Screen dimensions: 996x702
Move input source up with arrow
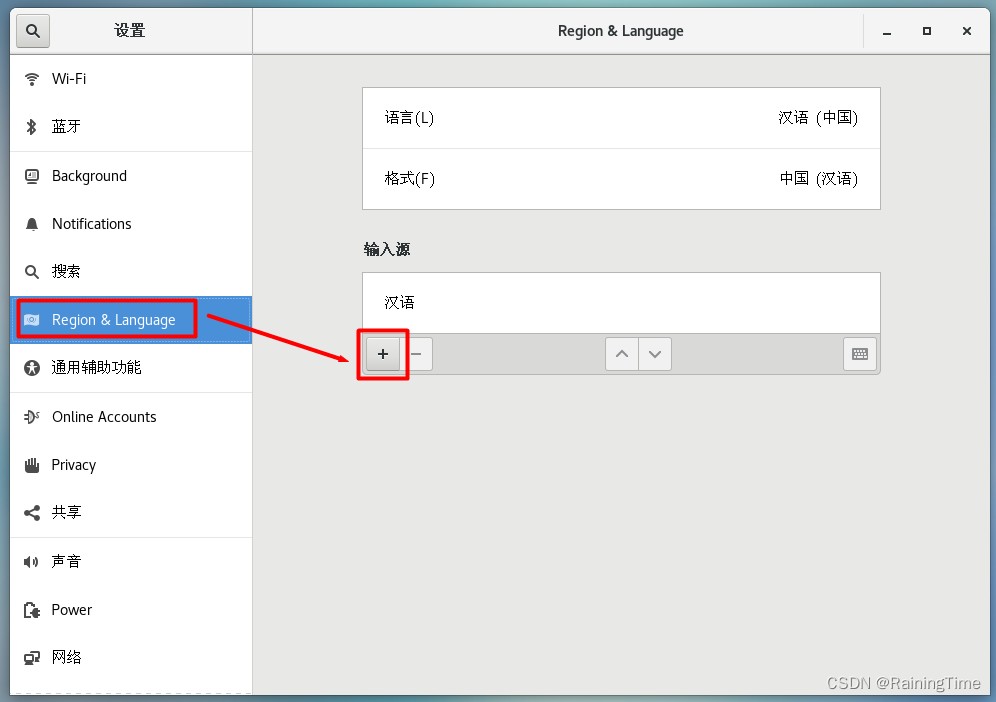tap(622, 354)
